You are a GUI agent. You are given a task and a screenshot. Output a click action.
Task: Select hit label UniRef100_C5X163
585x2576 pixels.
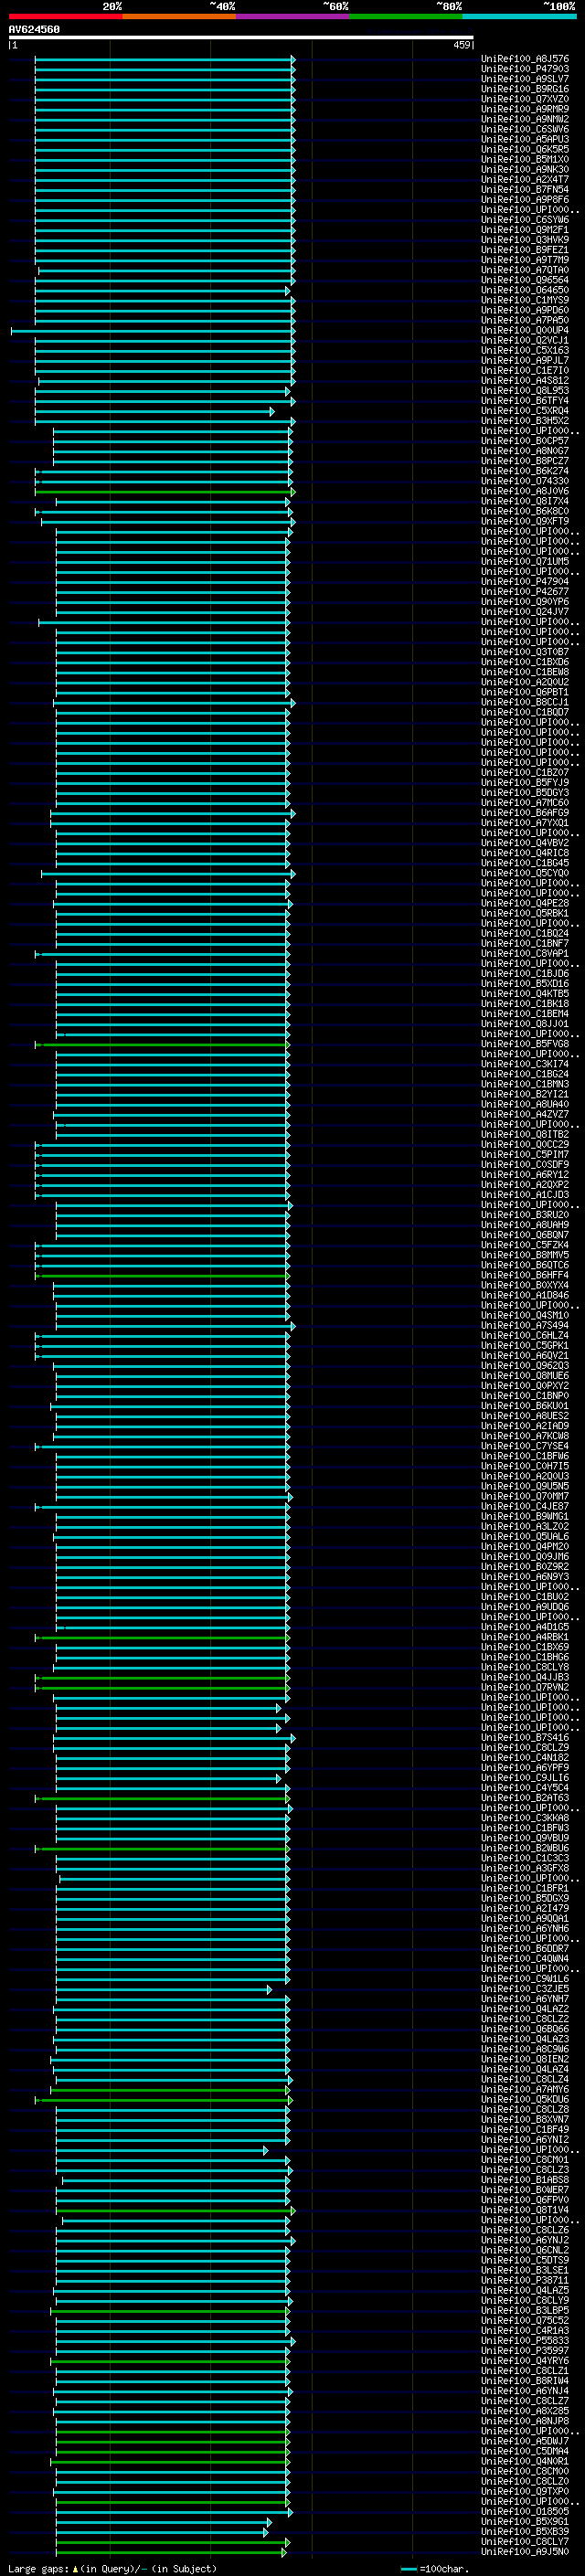tap(525, 350)
